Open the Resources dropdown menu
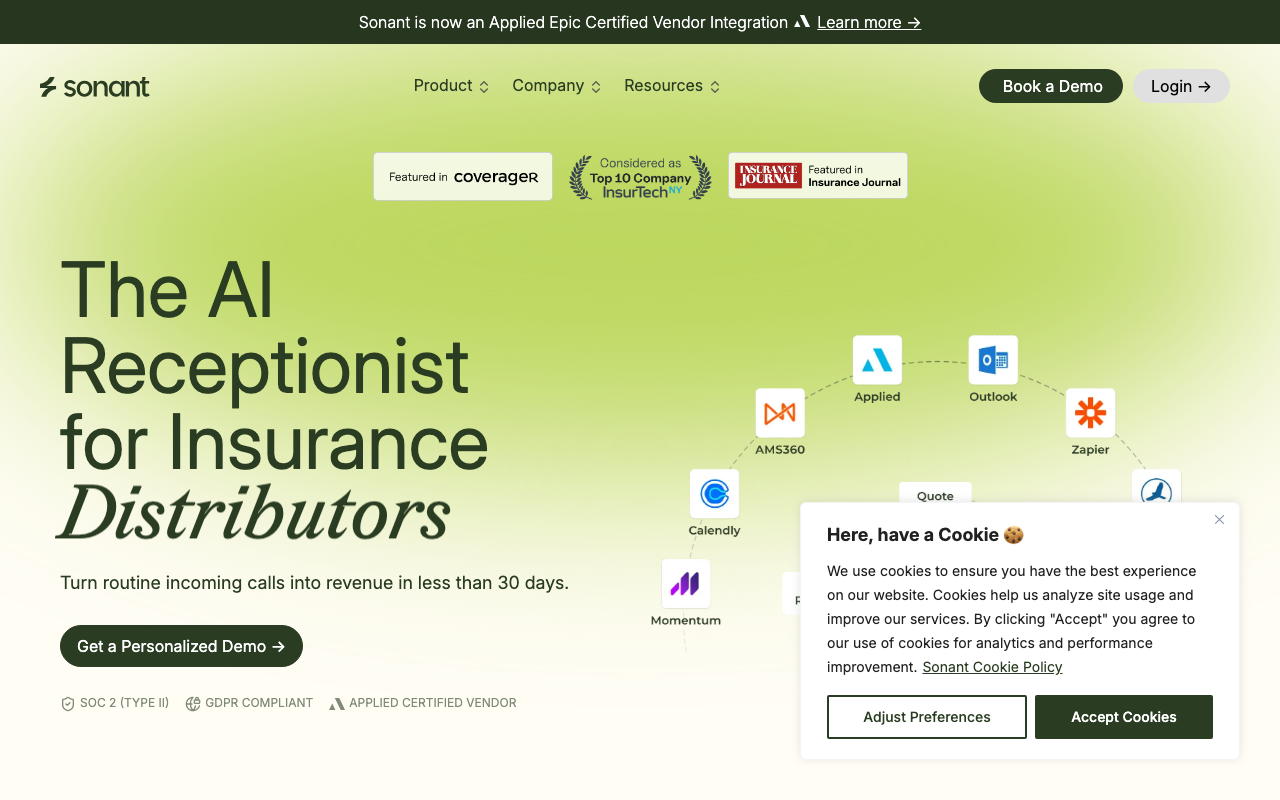The height and width of the screenshot is (800, 1280). [672, 86]
